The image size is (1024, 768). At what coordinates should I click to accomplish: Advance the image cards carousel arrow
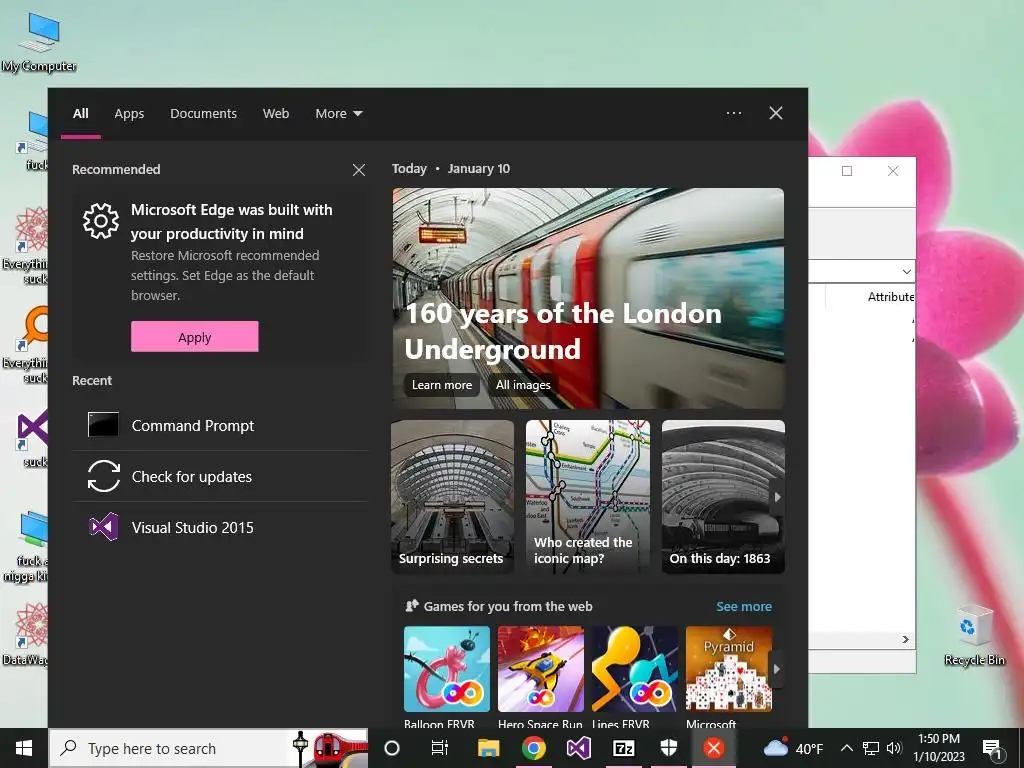click(777, 497)
